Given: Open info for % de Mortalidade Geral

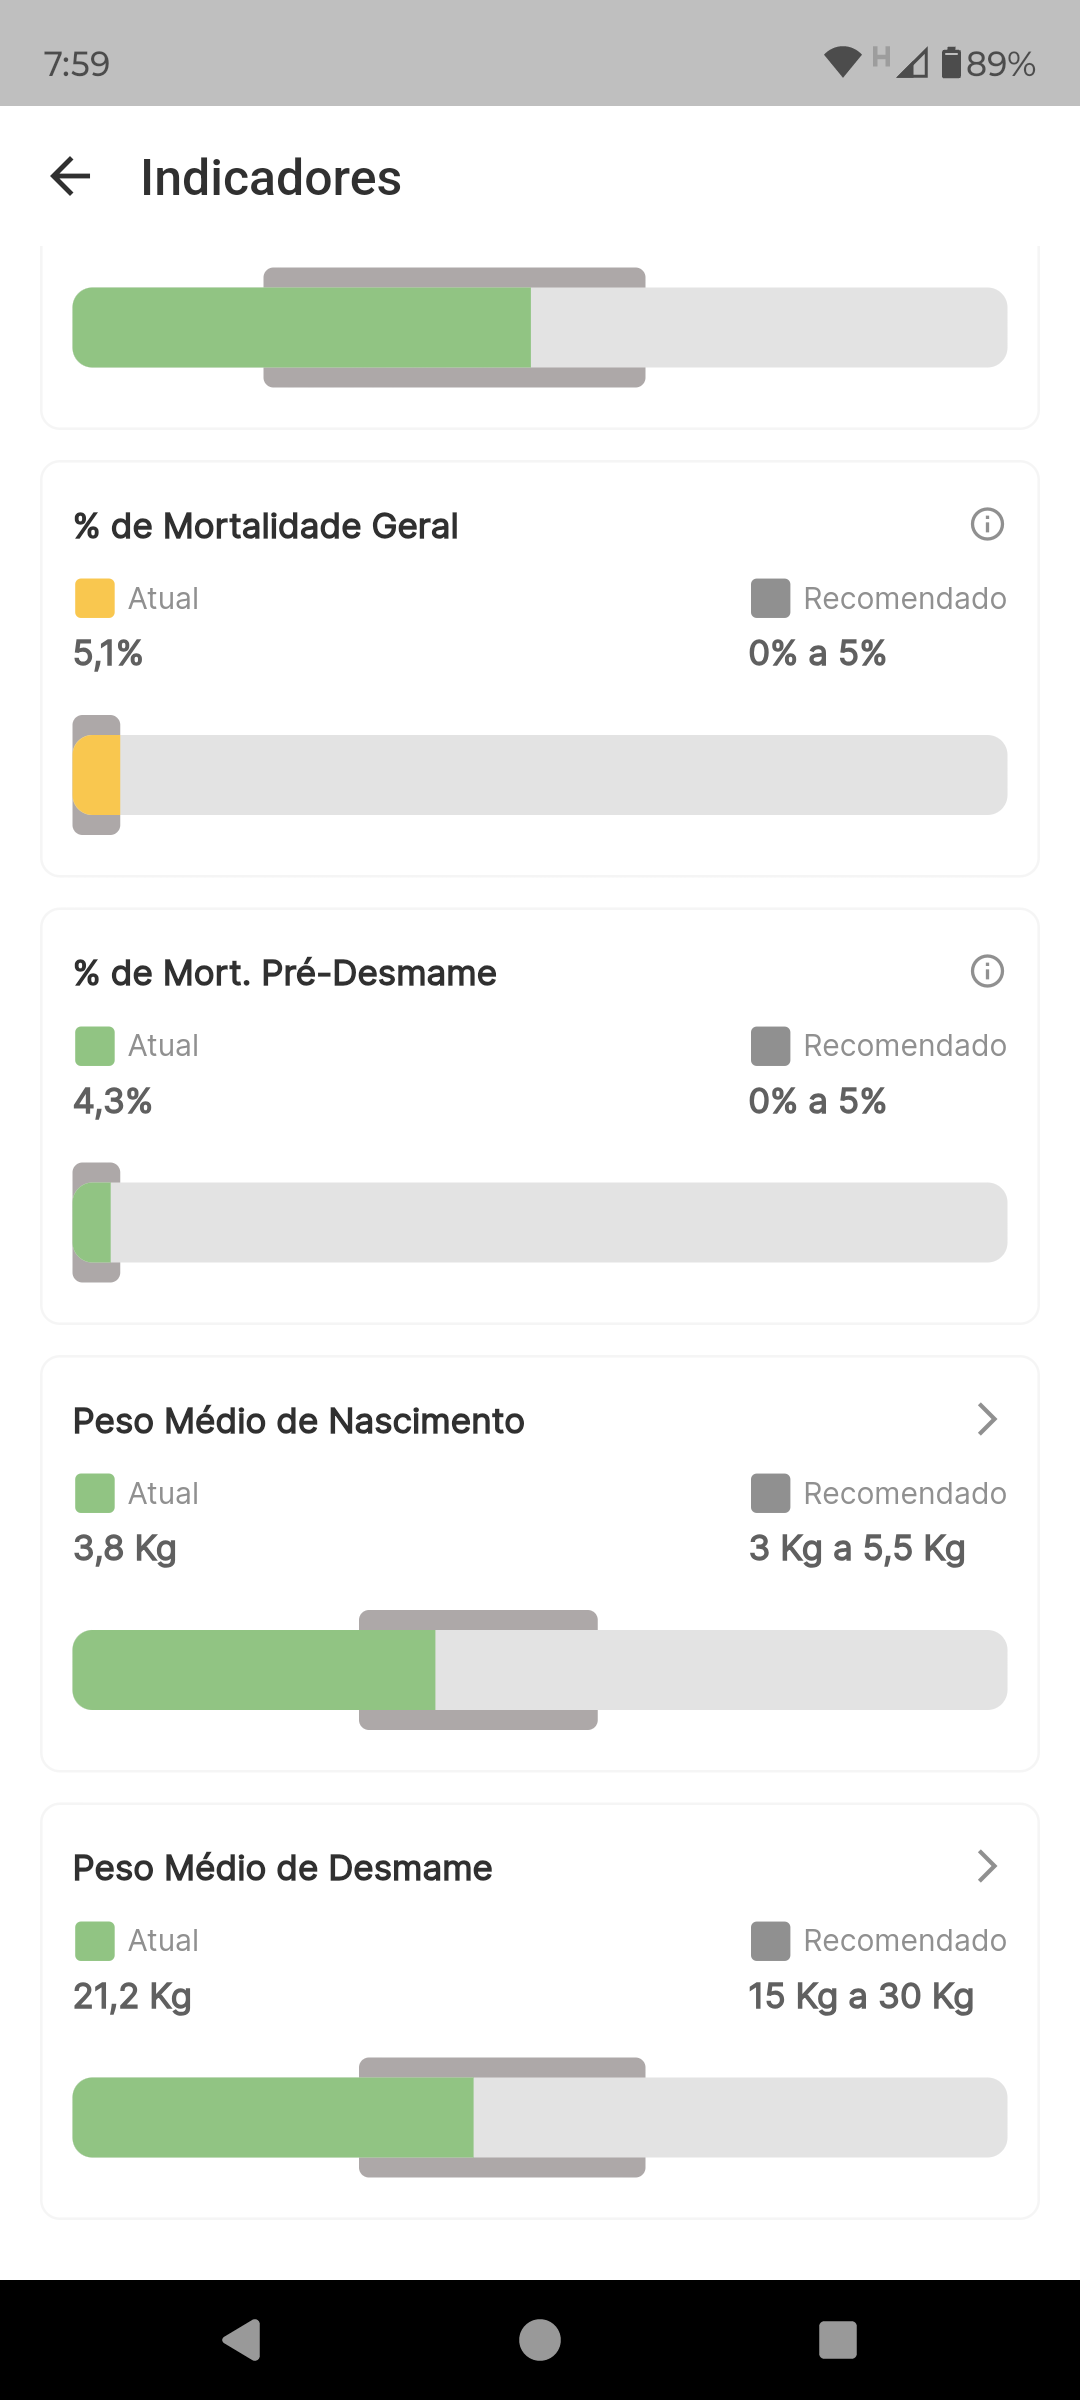Looking at the screenshot, I should [x=987, y=524].
